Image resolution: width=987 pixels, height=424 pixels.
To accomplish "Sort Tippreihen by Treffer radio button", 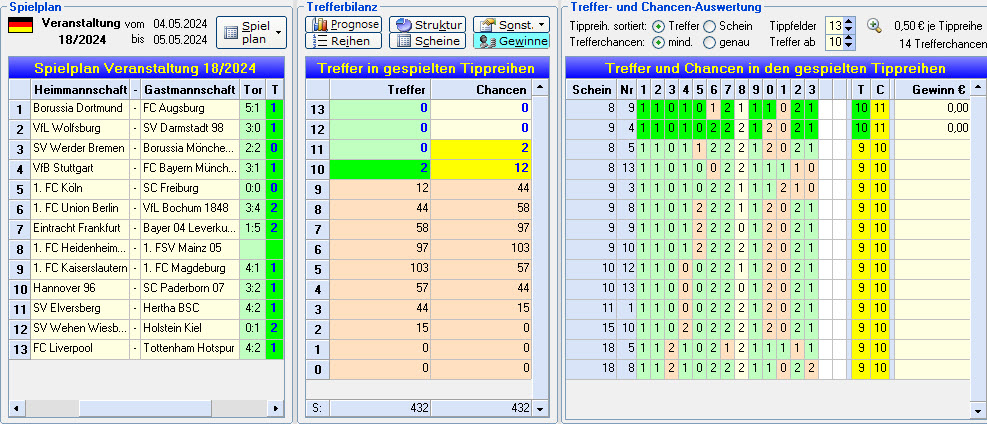I will click(658, 26).
